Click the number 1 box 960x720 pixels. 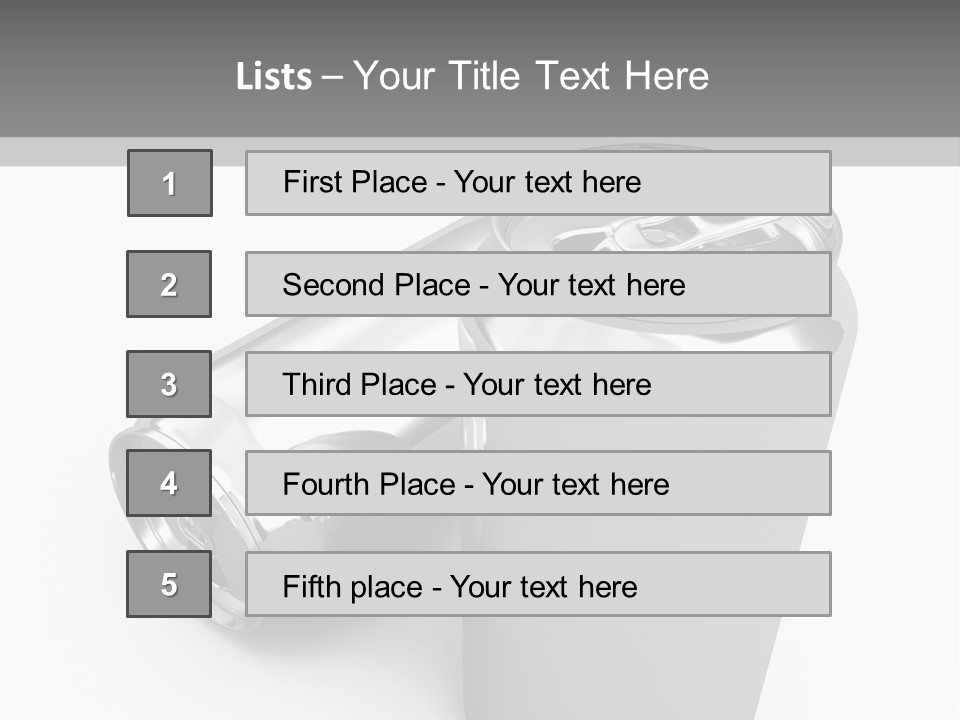click(x=170, y=183)
